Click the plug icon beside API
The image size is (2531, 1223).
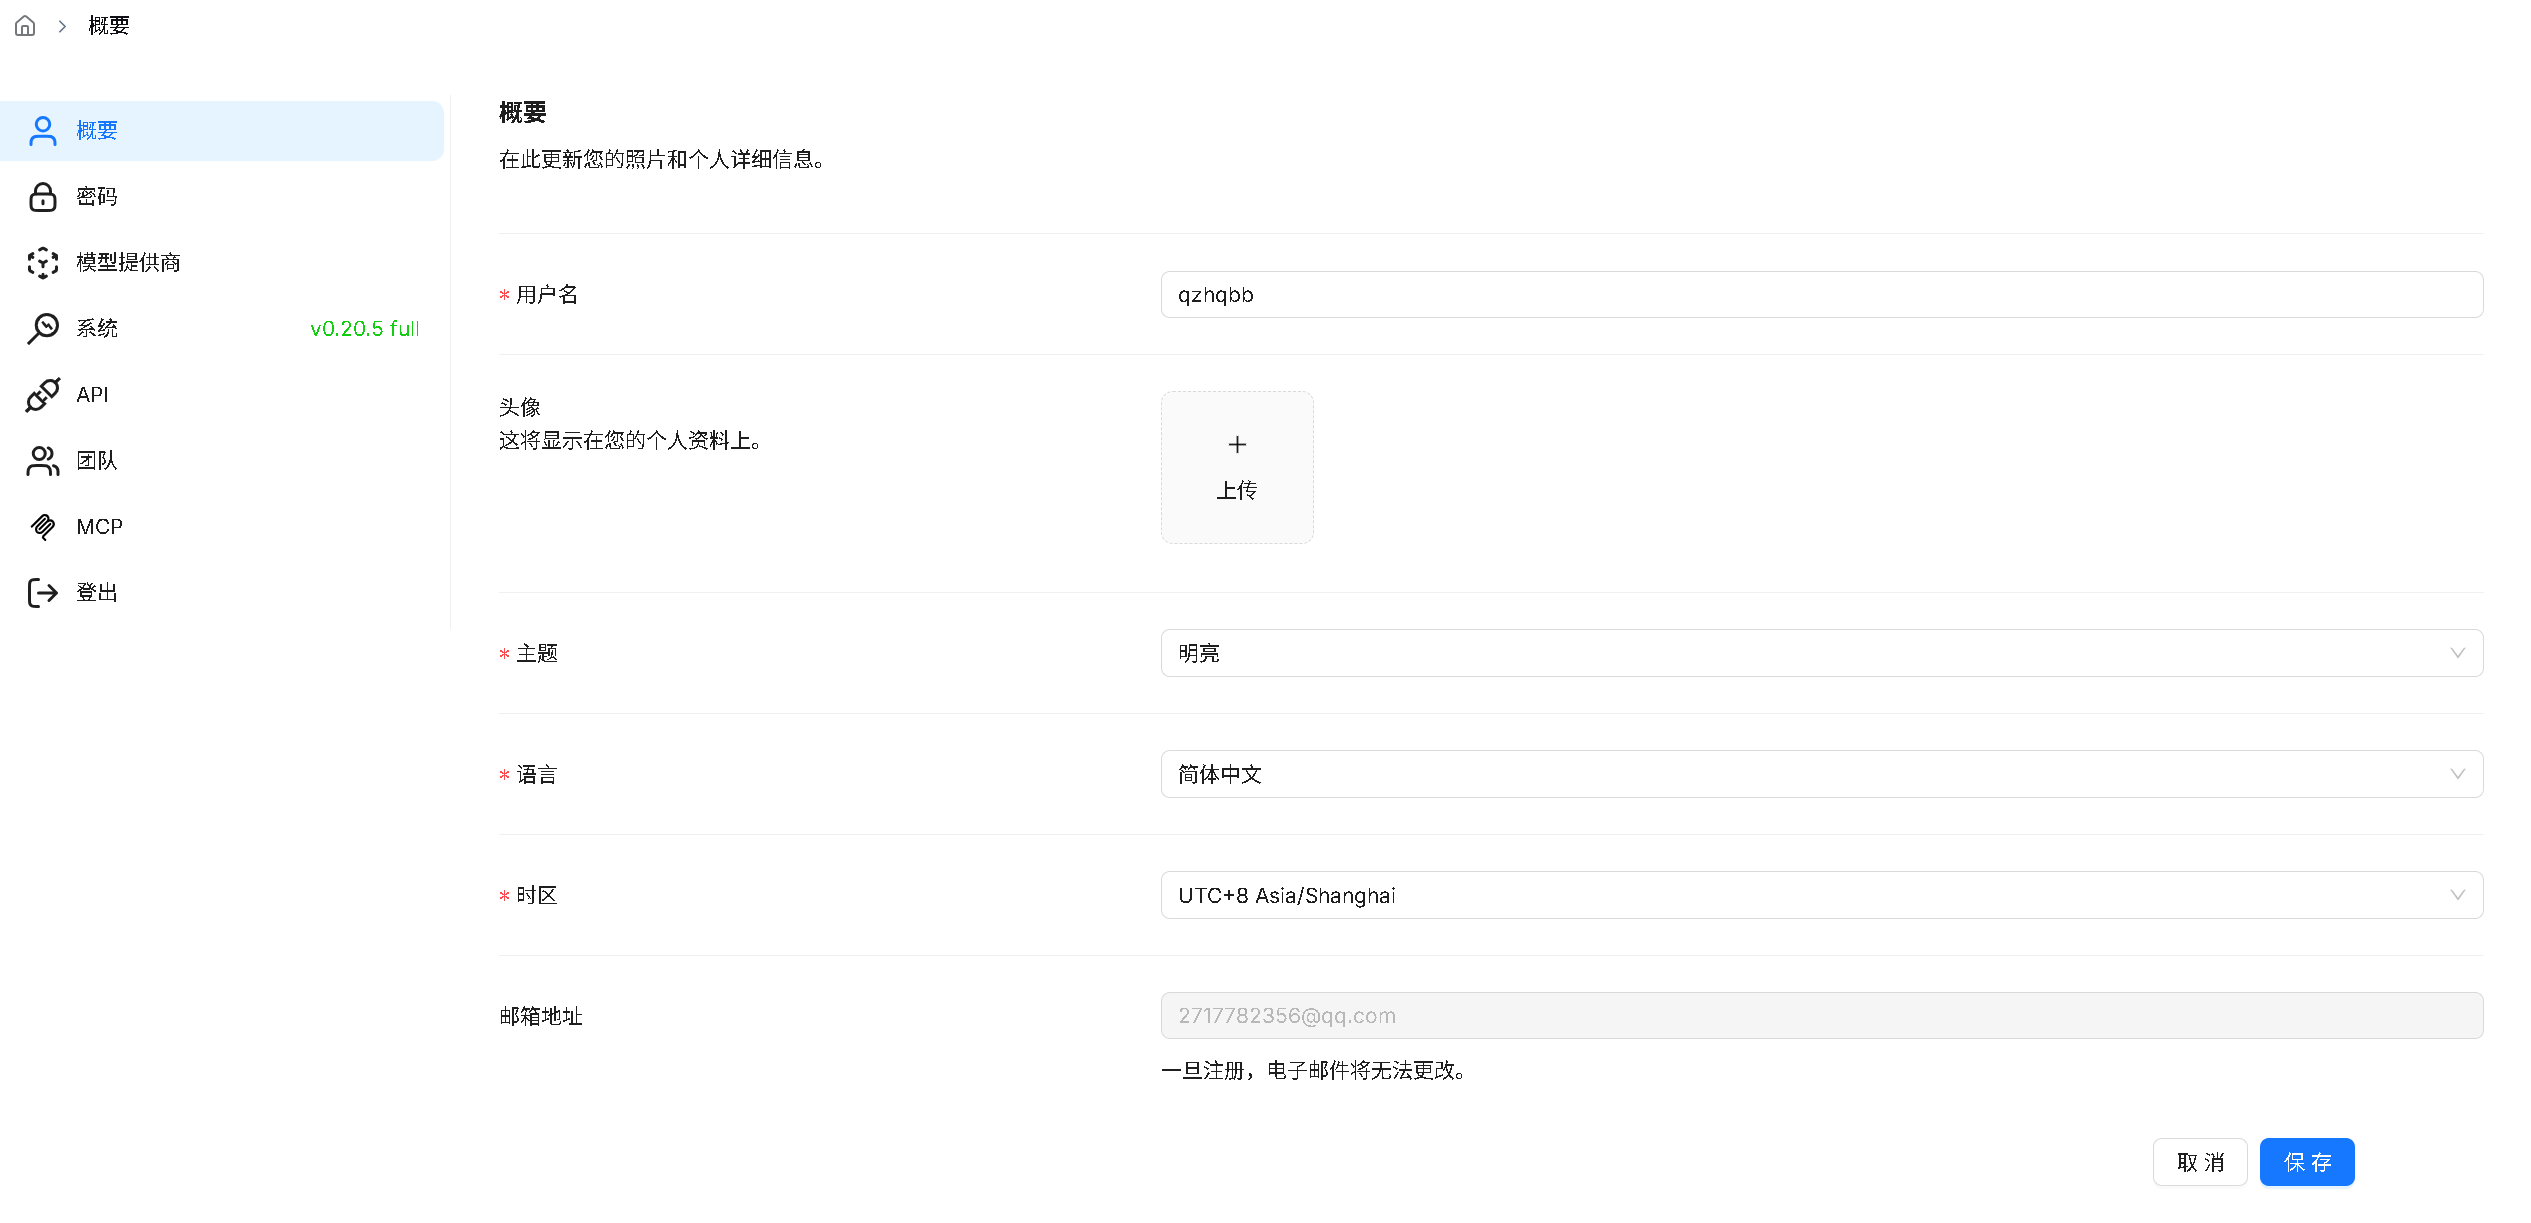click(x=43, y=395)
